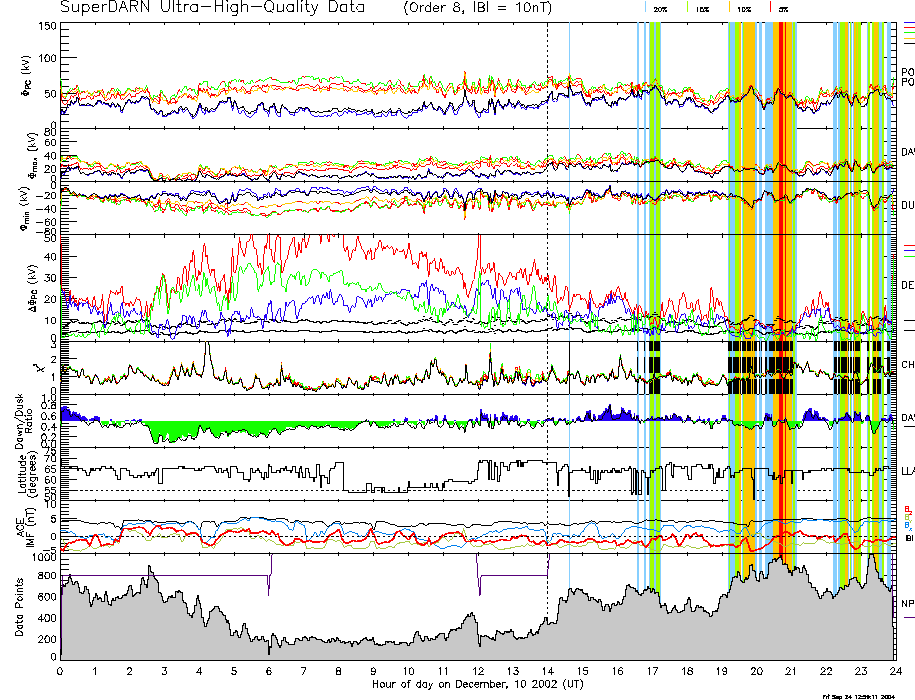The image size is (915, 700).
Task: Click the Bz legend label beside IMF panel
Action: 907,508
